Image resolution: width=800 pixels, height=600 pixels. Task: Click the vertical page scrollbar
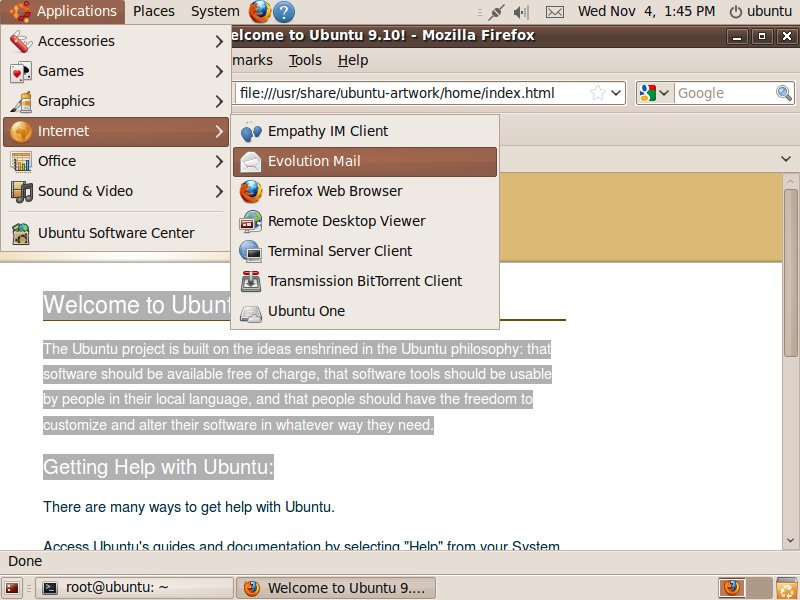pos(791,300)
